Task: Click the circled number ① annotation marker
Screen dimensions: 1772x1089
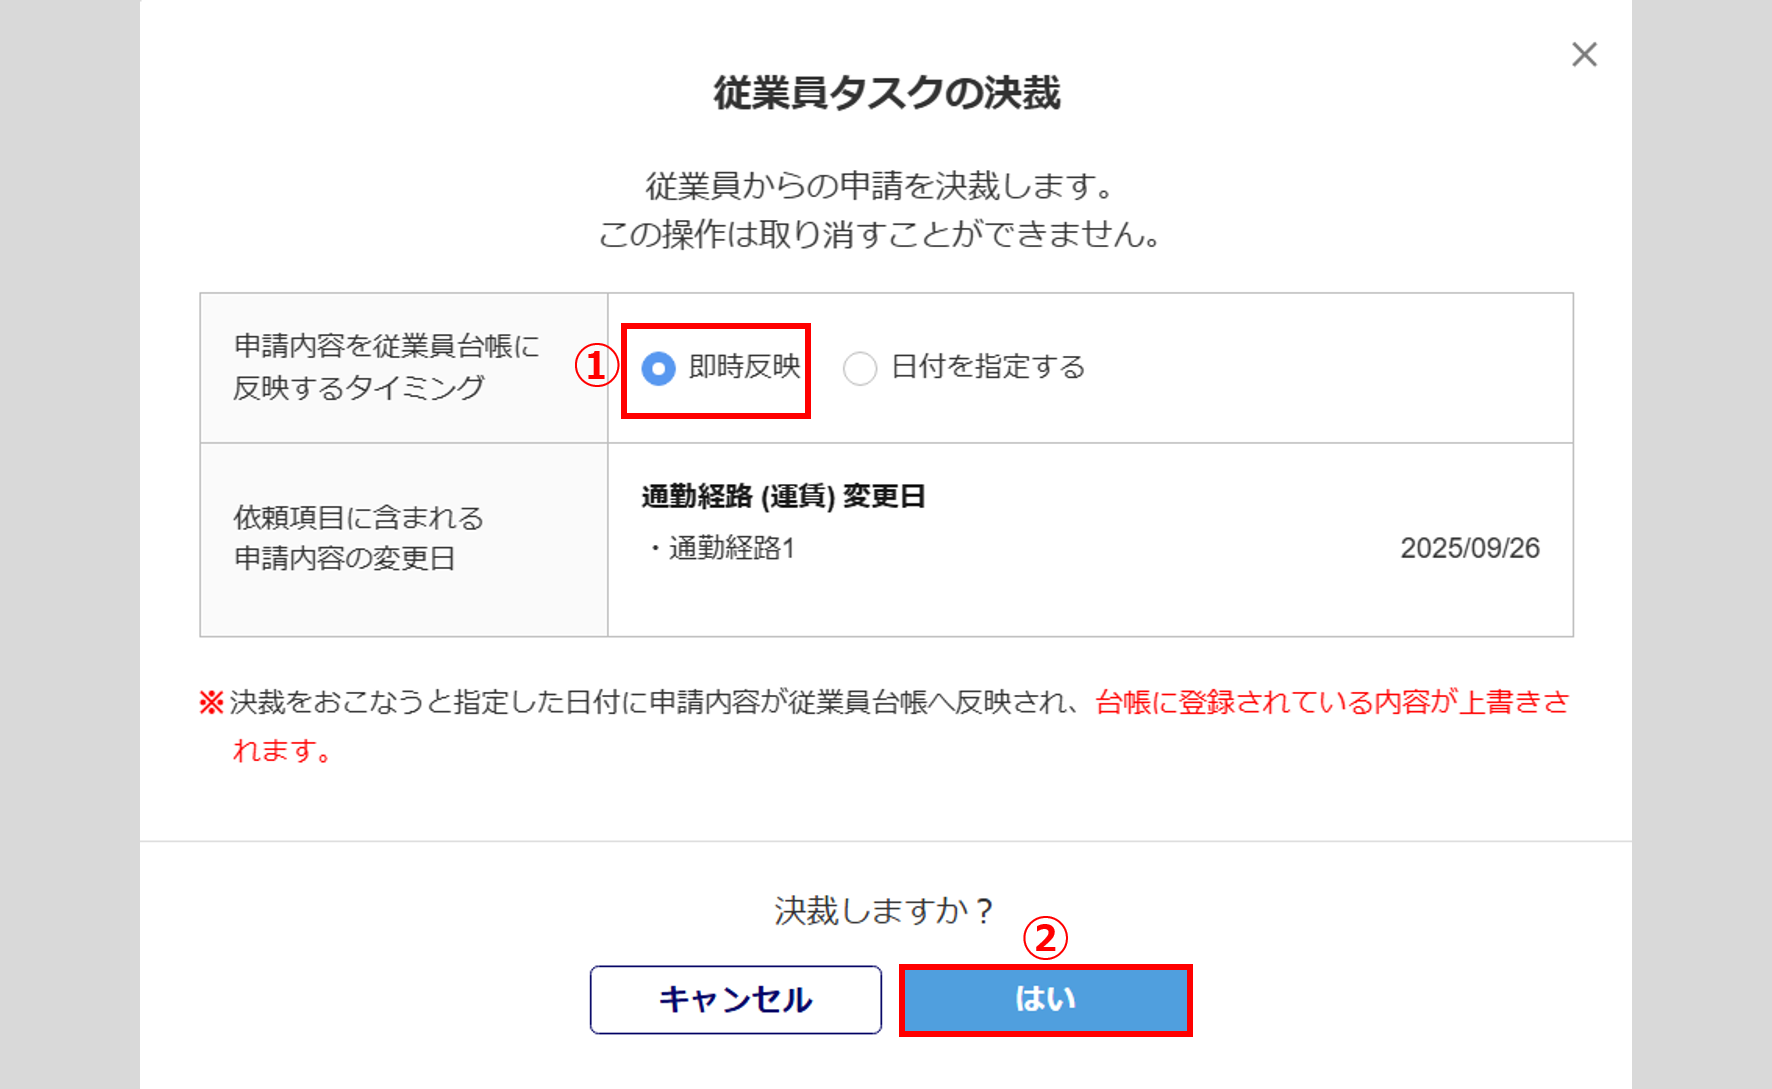Action: click(x=596, y=366)
